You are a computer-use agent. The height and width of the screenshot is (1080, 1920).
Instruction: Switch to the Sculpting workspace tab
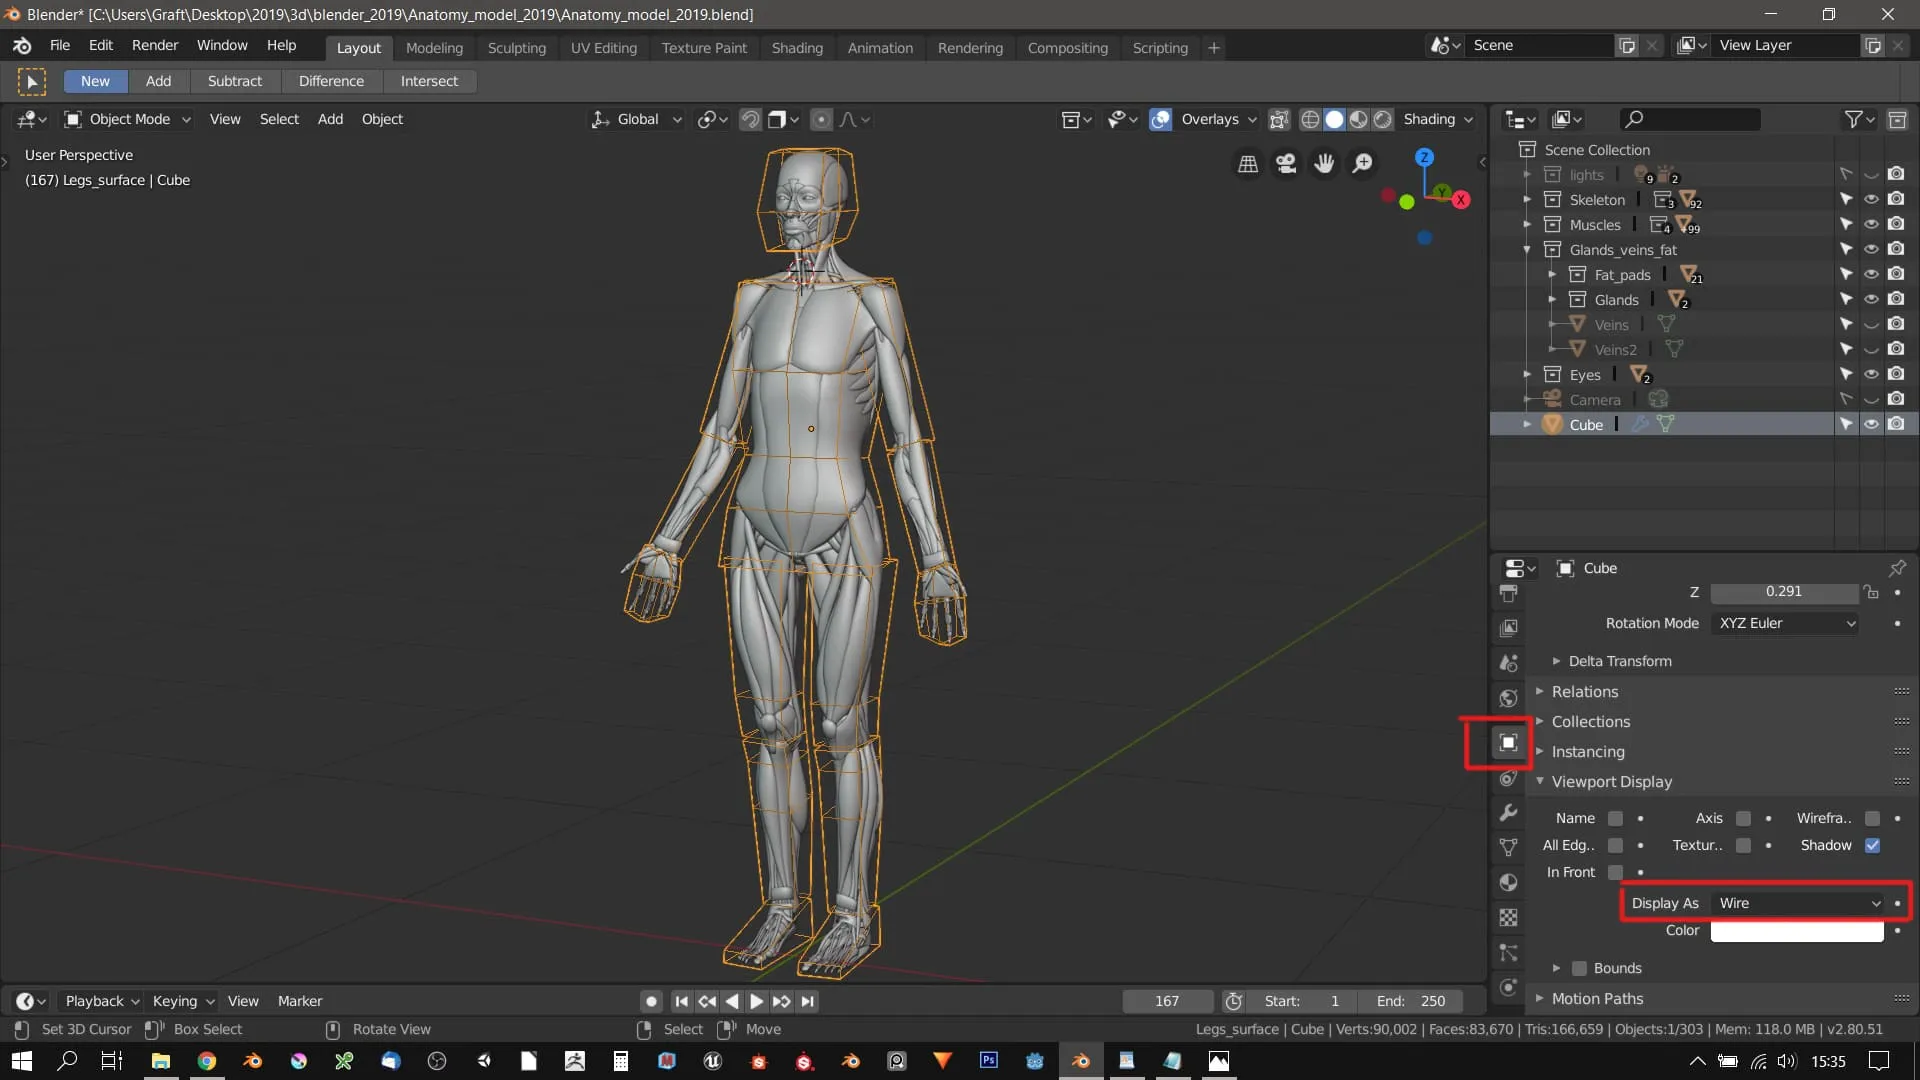coord(517,47)
